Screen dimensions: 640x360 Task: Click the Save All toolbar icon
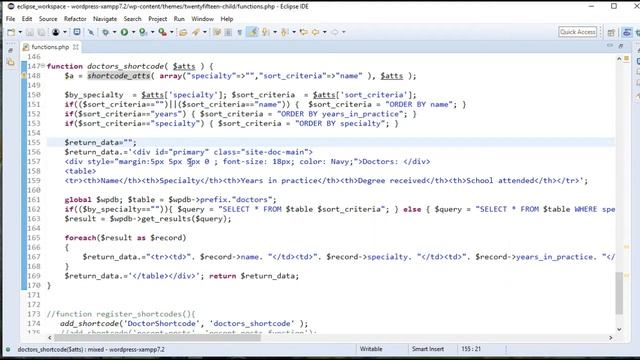tap(41, 32)
